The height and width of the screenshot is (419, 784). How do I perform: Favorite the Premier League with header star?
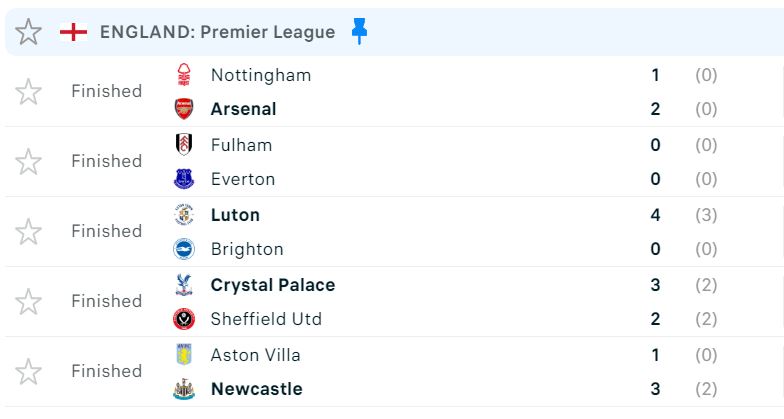(x=29, y=32)
